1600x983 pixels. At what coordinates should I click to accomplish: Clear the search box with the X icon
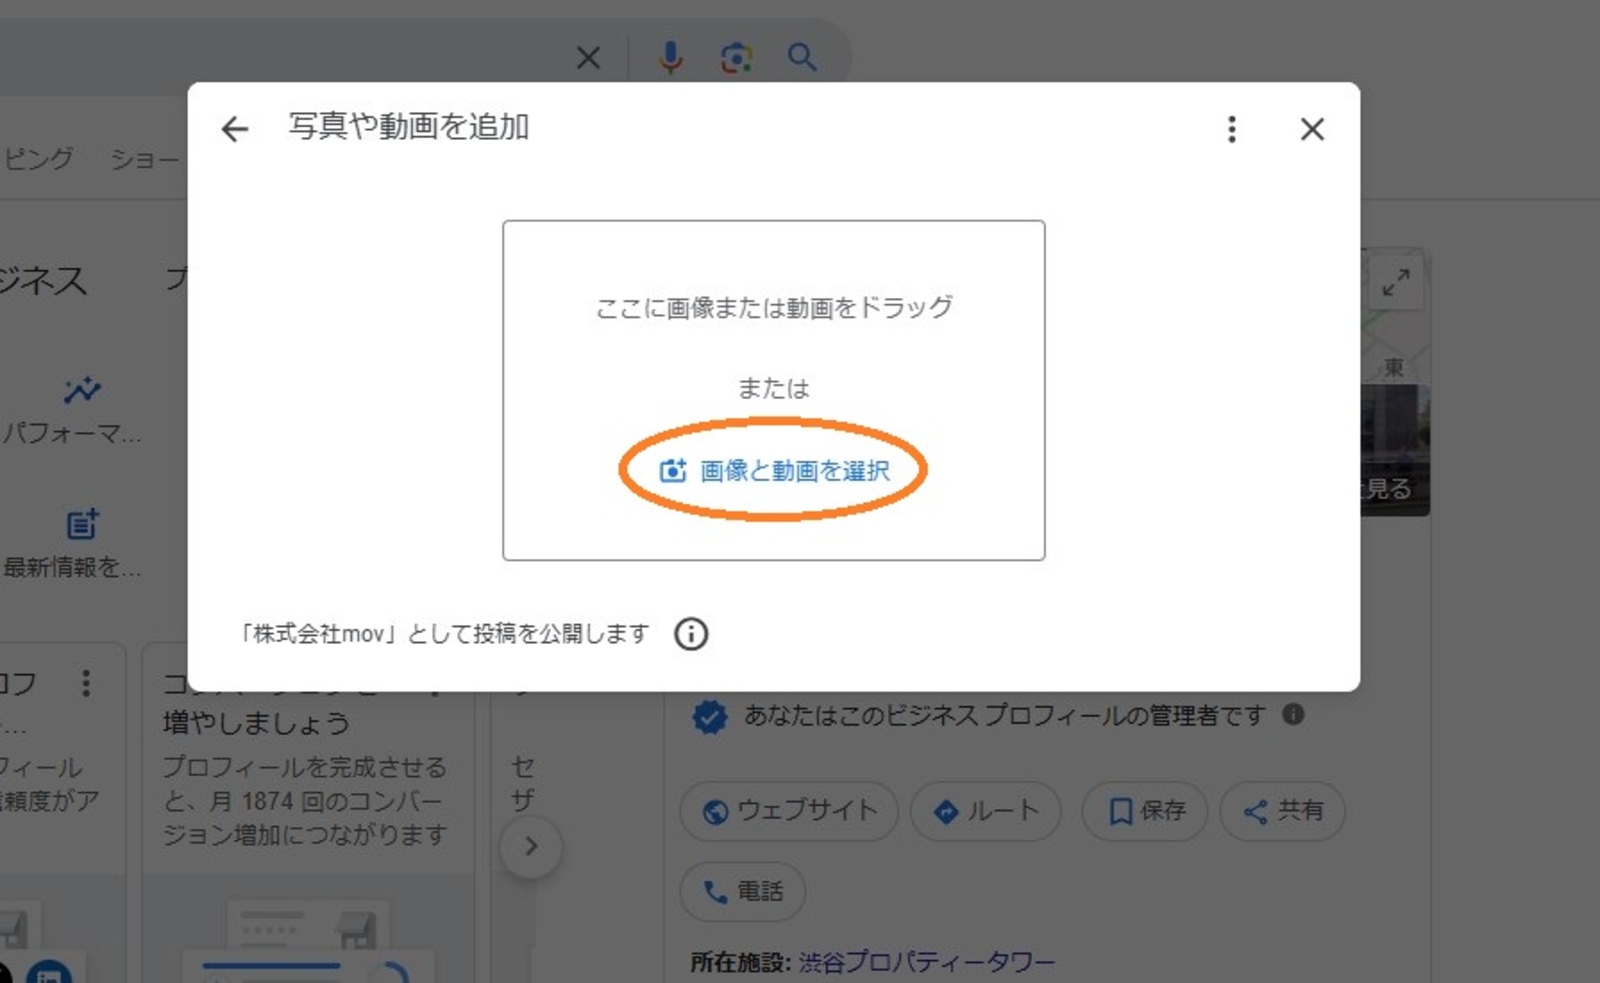[589, 58]
